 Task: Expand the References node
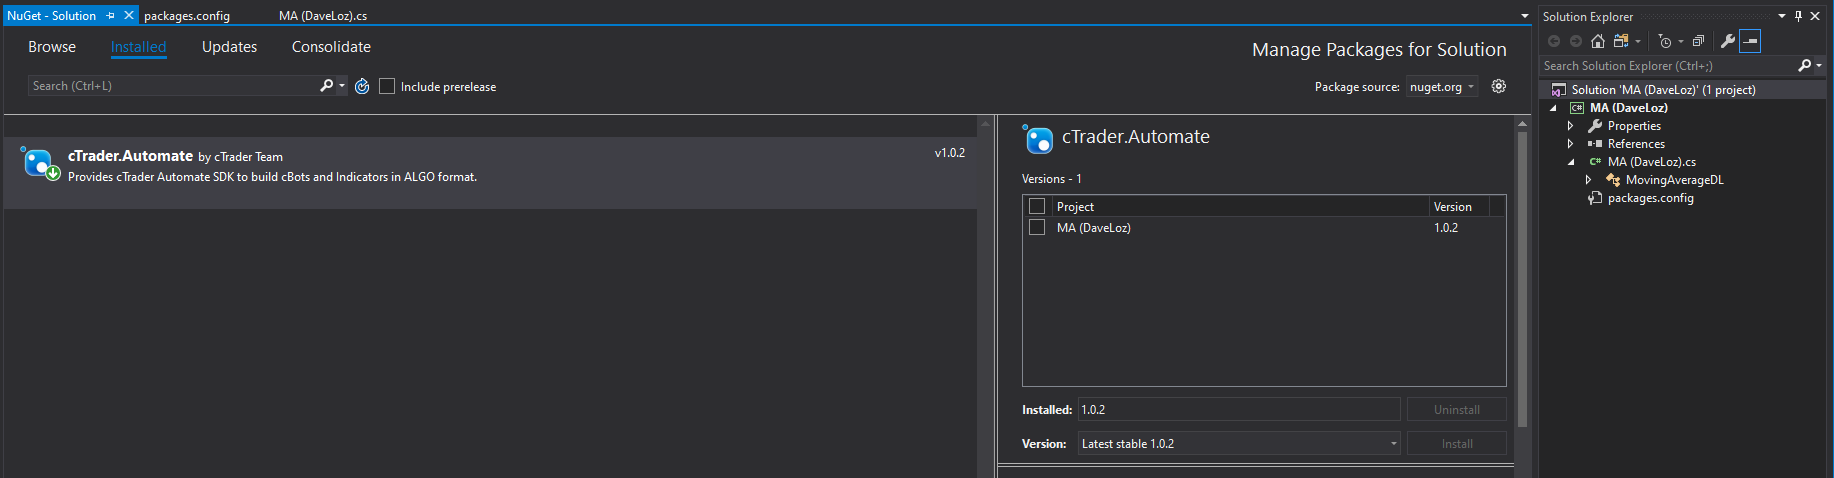click(x=1571, y=144)
